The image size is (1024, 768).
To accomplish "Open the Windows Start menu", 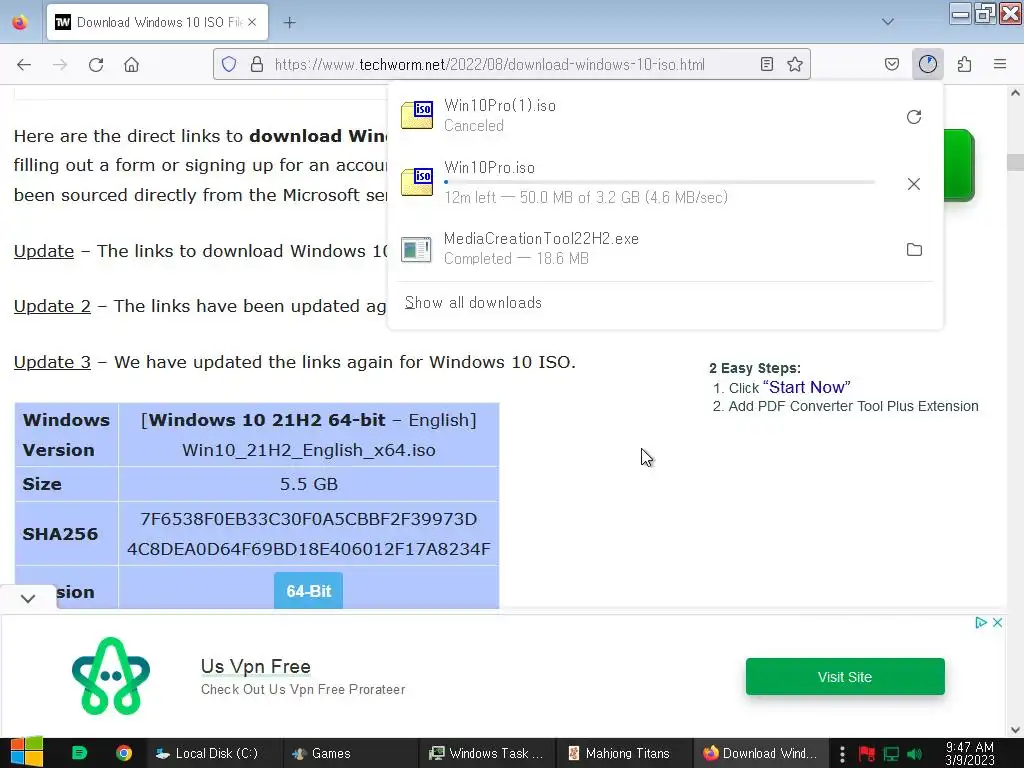I will pyautogui.click(x=27, y=752).
